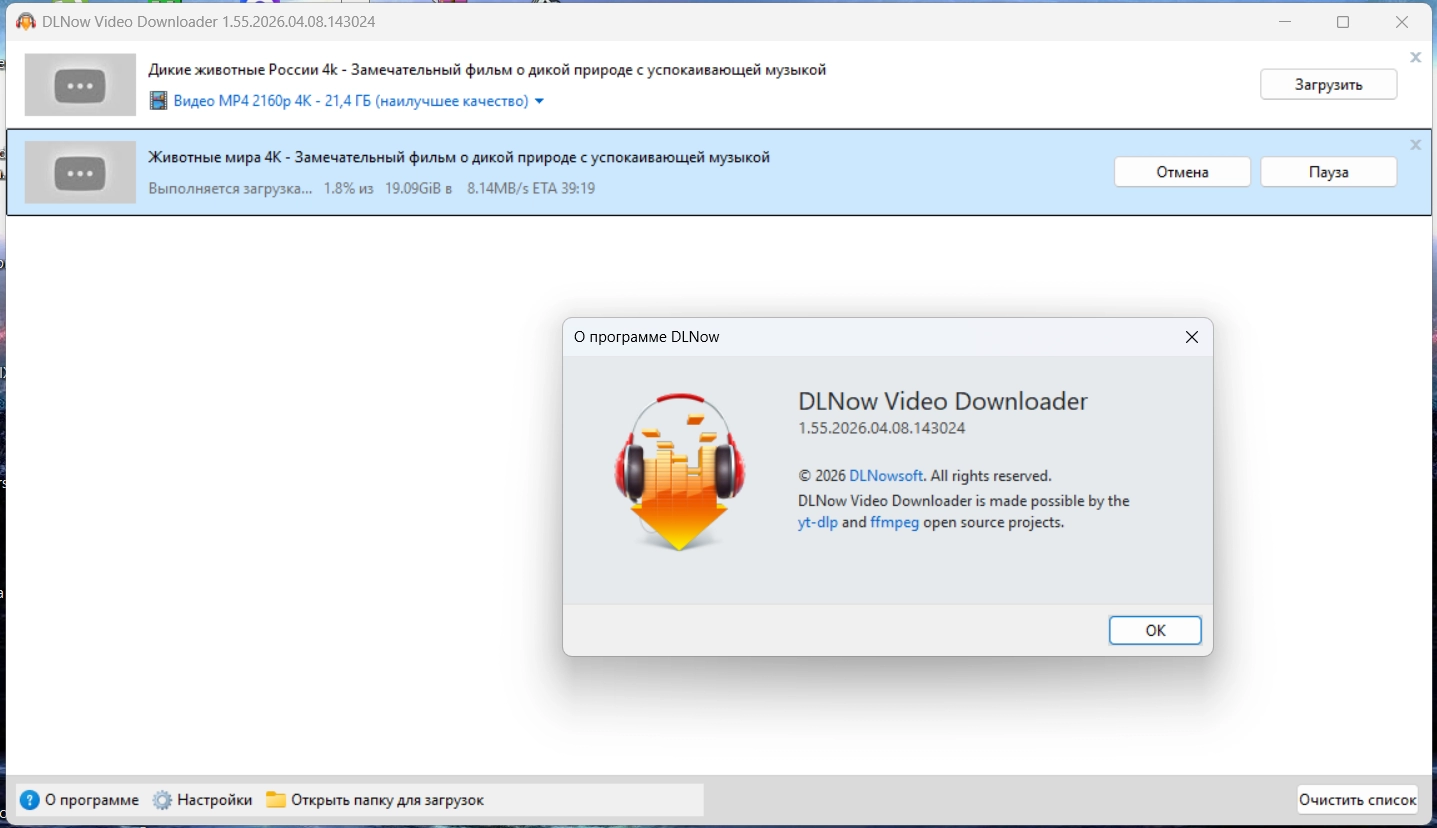Click Очистить список button
1437x828 pixels.
1358,800
